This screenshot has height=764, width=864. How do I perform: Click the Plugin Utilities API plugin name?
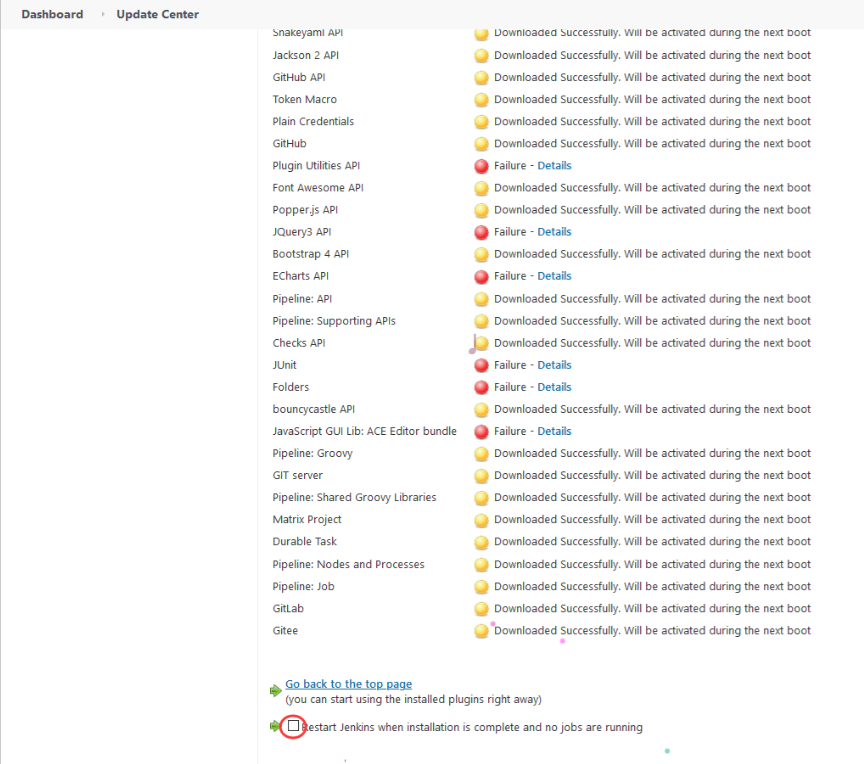[x=316, y=165]
